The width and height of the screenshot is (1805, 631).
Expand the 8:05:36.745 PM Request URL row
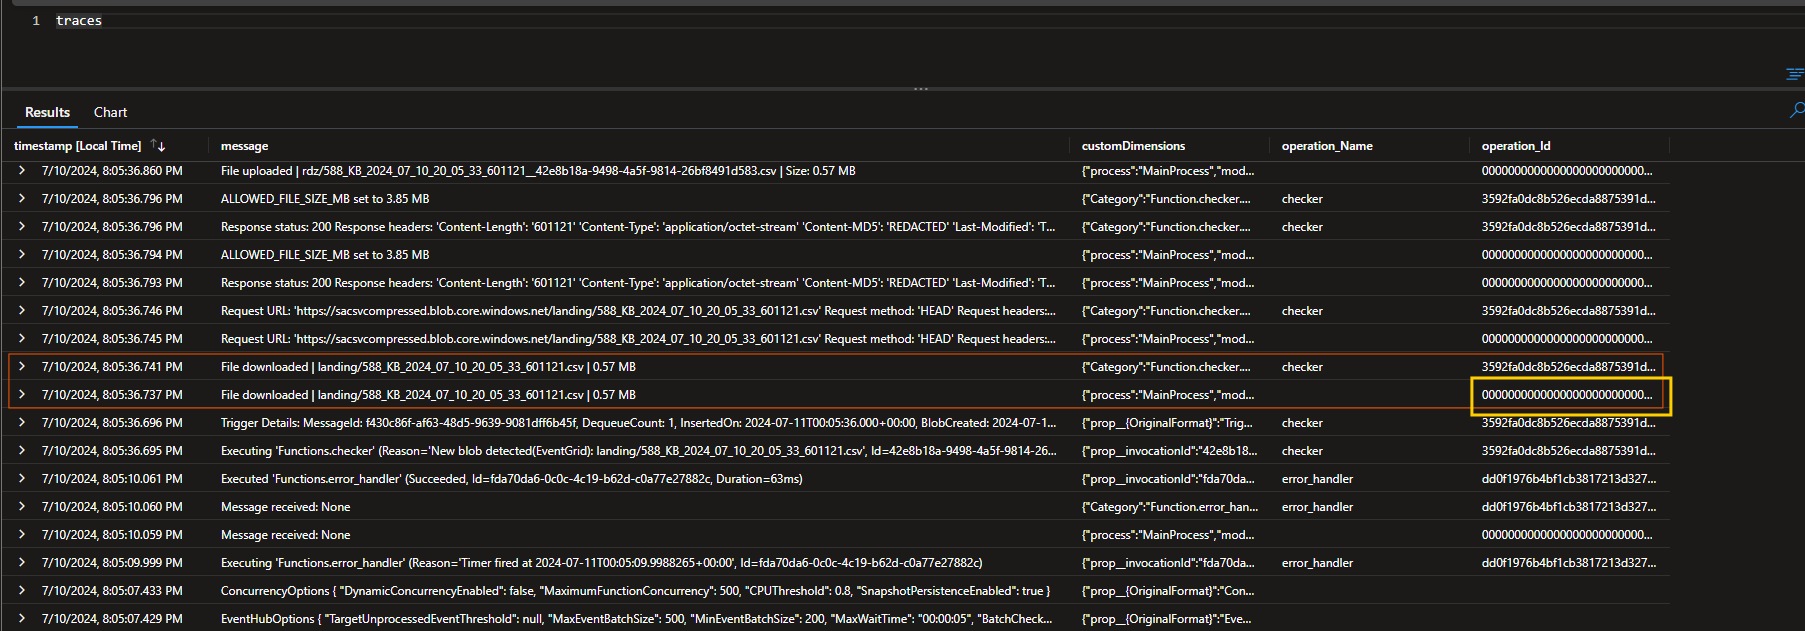[x=22, y=339]
